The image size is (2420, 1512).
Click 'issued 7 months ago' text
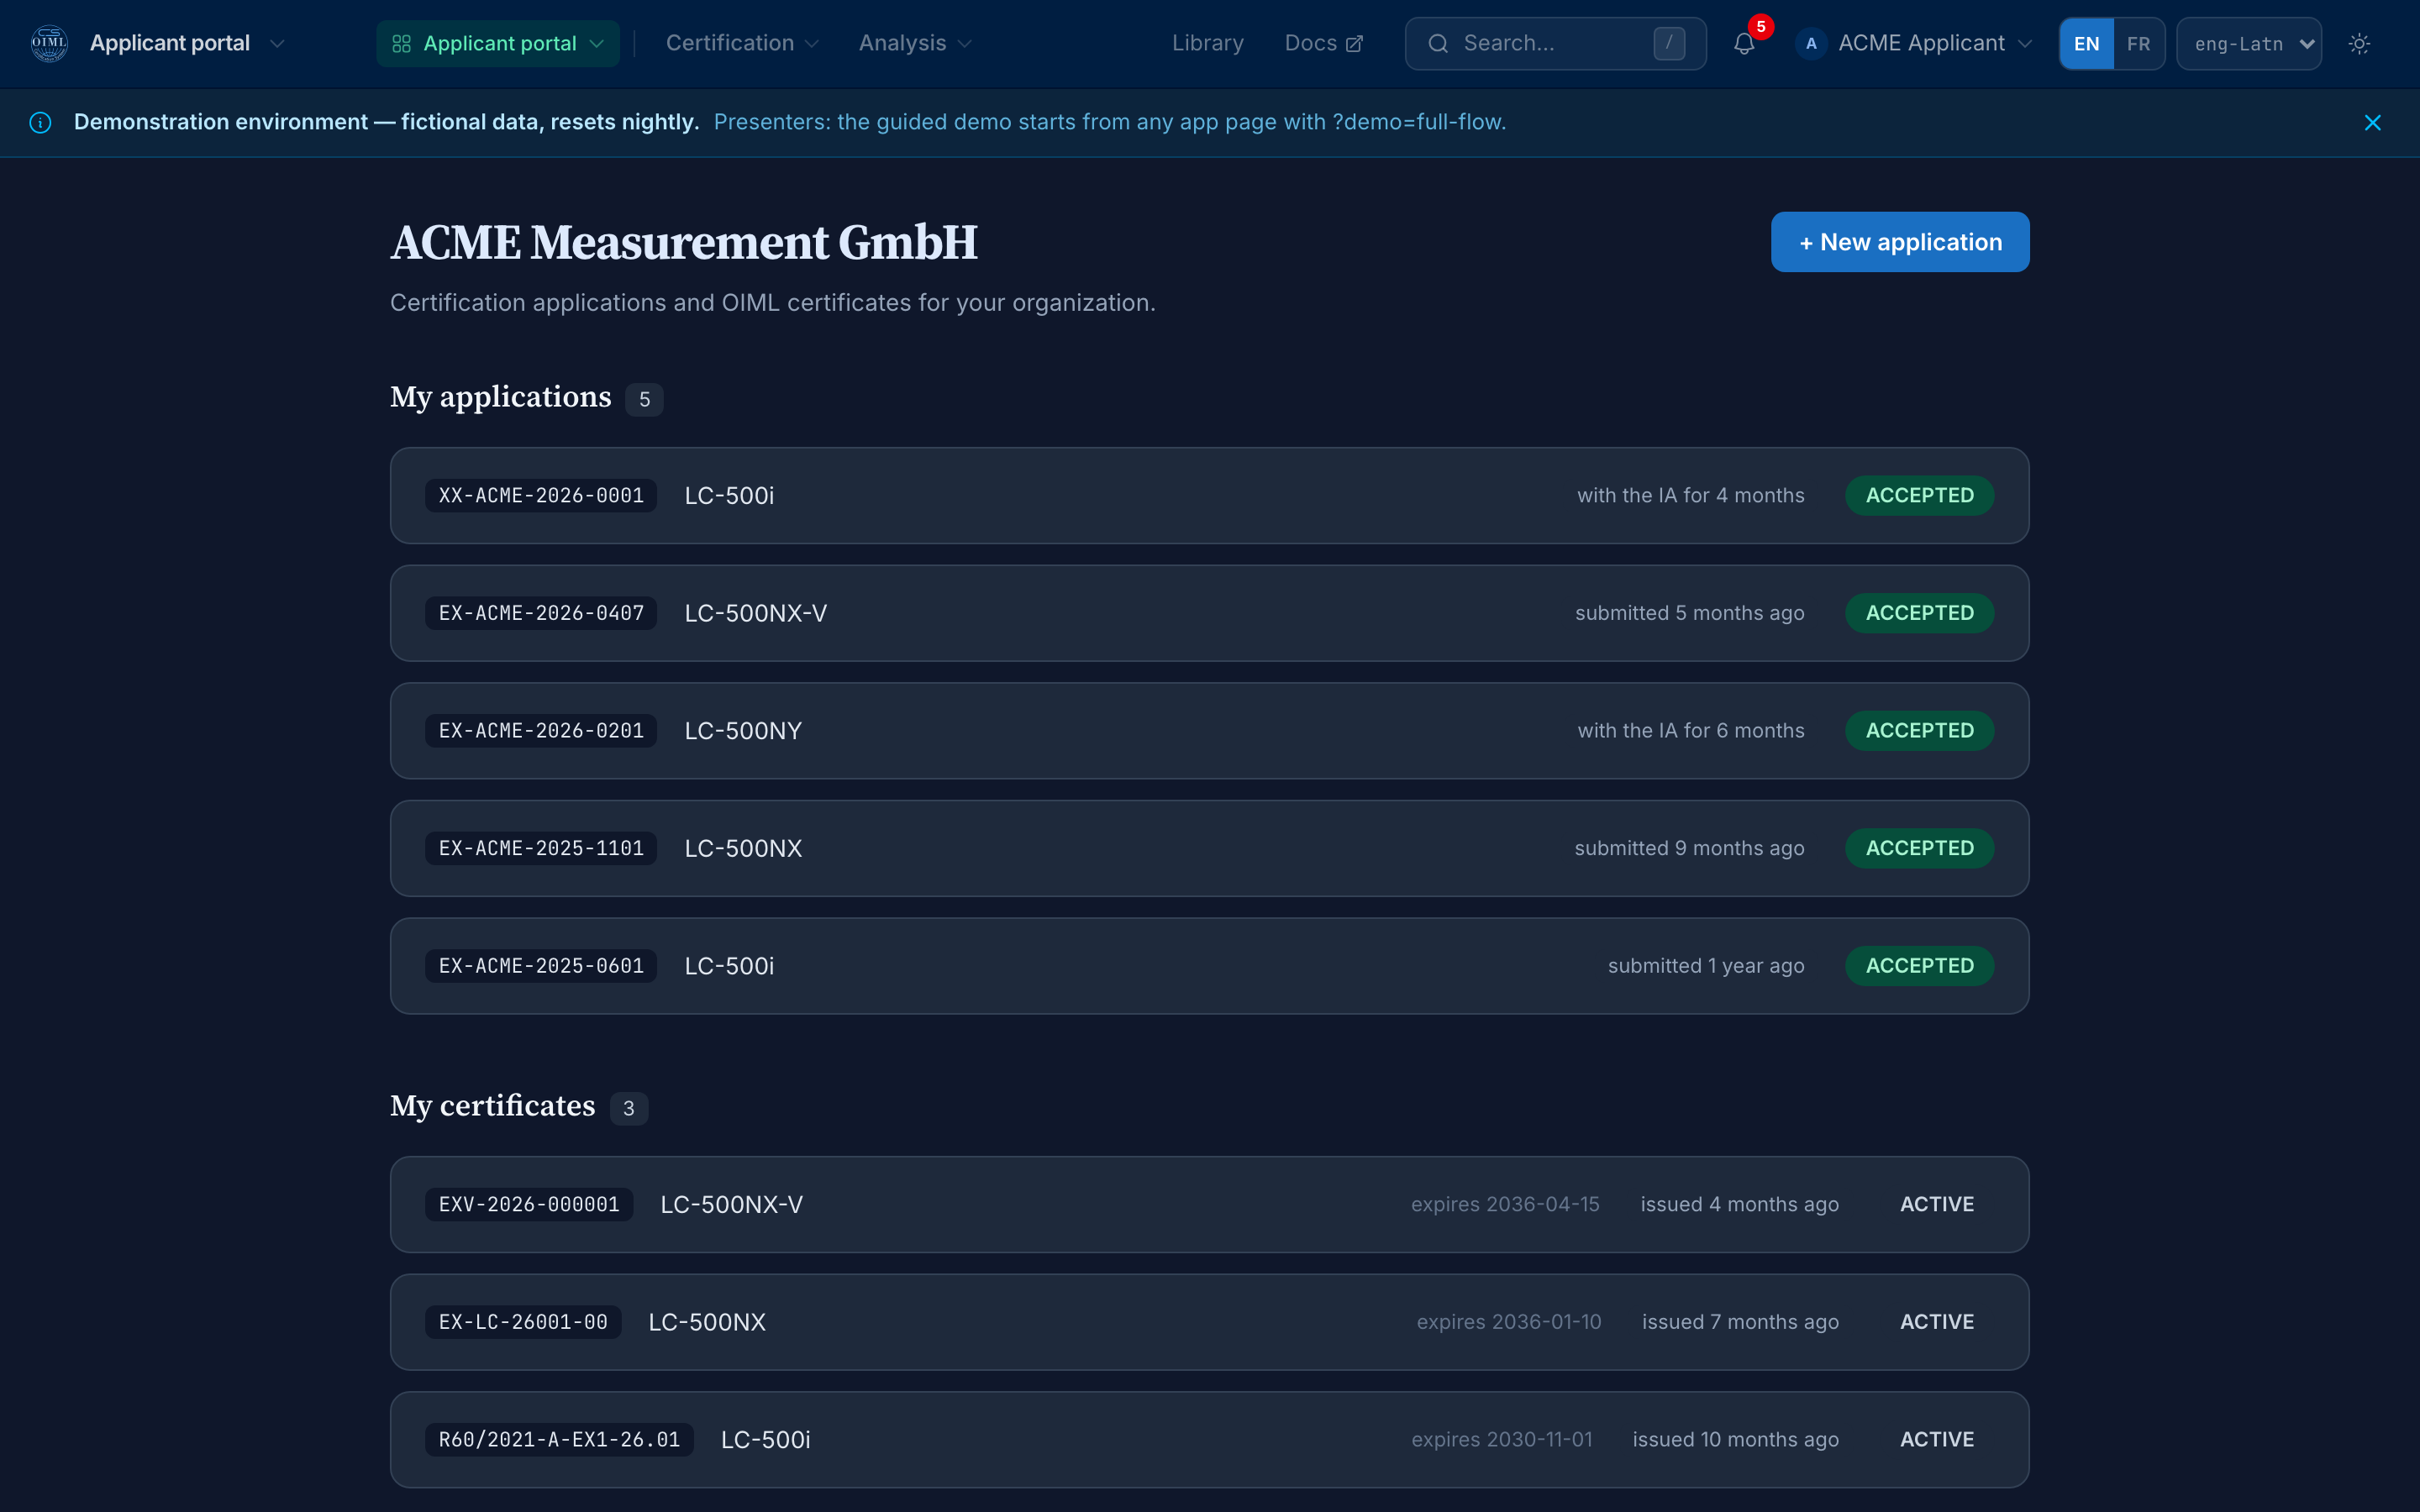click(1740, 1322)
